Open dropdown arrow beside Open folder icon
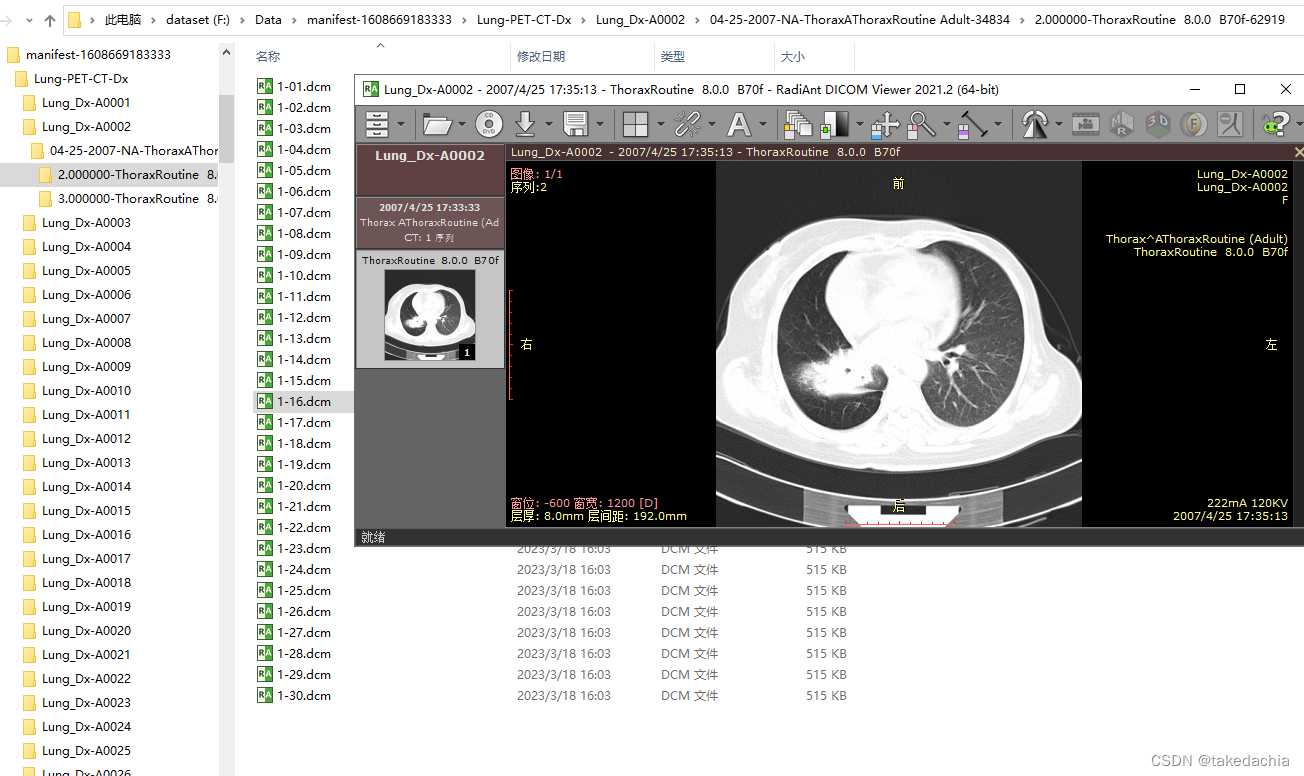Viewport: 1304px width, 776px height. tap(461, 125)
